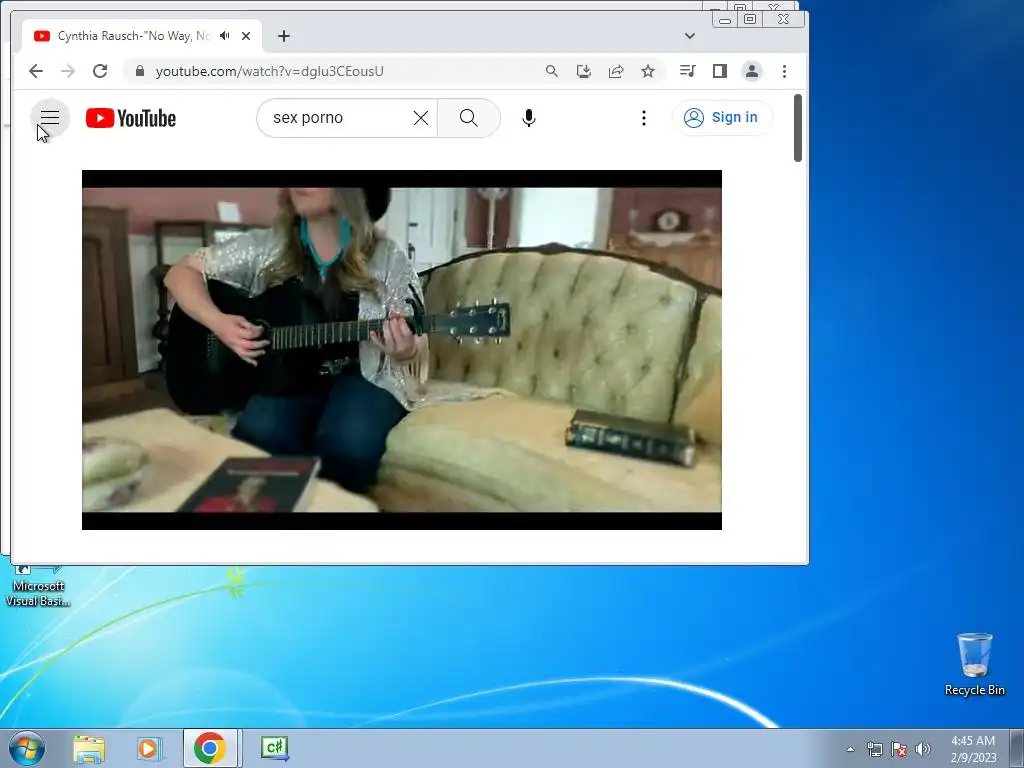The image size is (1024, 768).
Task: Install app icon in address bar
Action: click(584, 71)
